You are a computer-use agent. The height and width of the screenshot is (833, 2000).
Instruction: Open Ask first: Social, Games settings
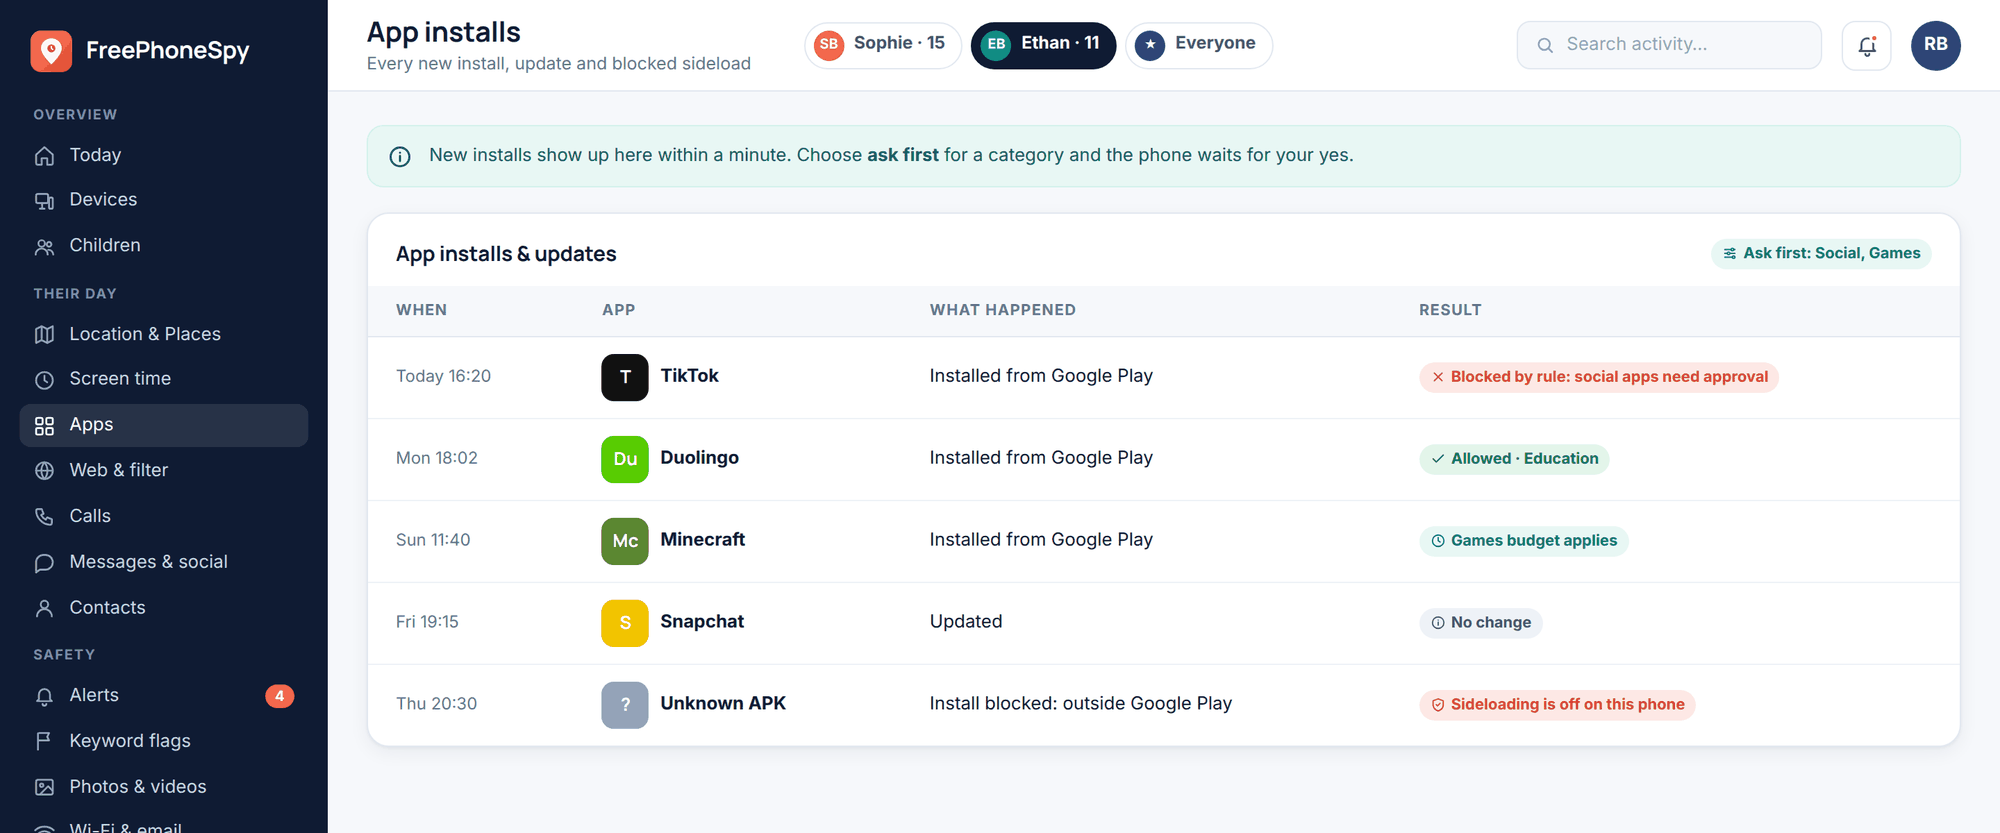pyautogui.click(x=1821, y=253)
